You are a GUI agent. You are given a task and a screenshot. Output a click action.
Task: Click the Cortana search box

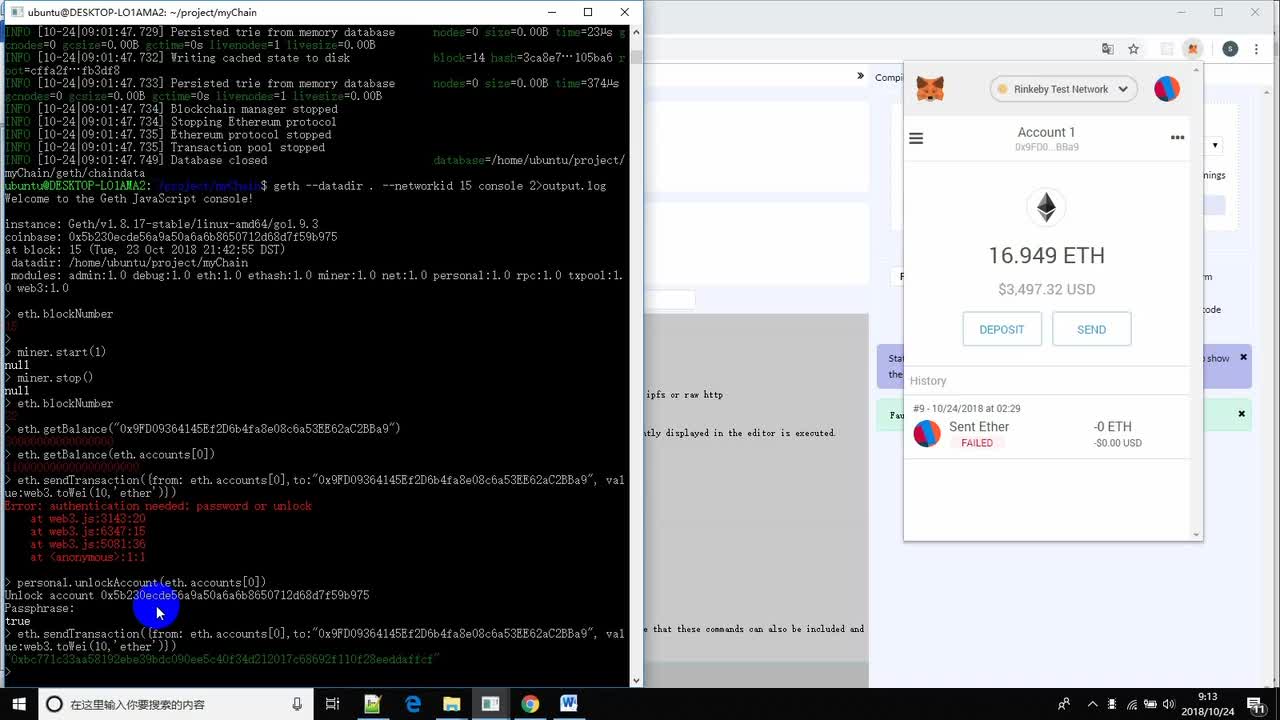(x=175, y=704)
